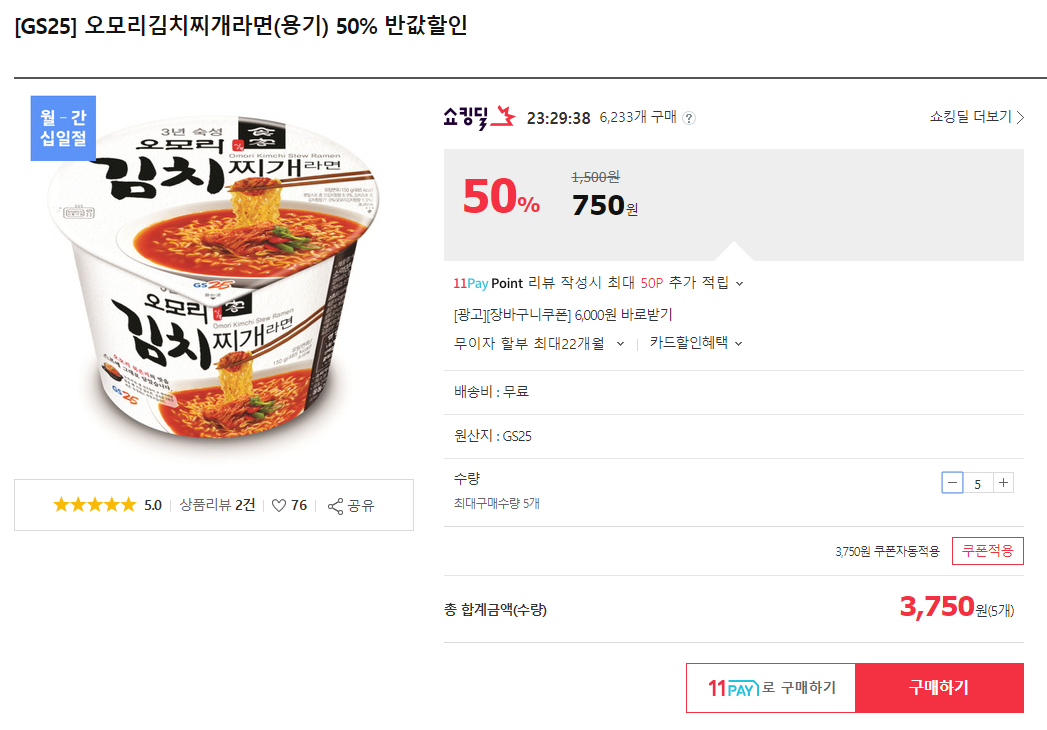Viewport: 1047px width, 730px height.
Task: Click the Shocking Deal logo icon
Action: pyautogui.click(x=479, y=117)
